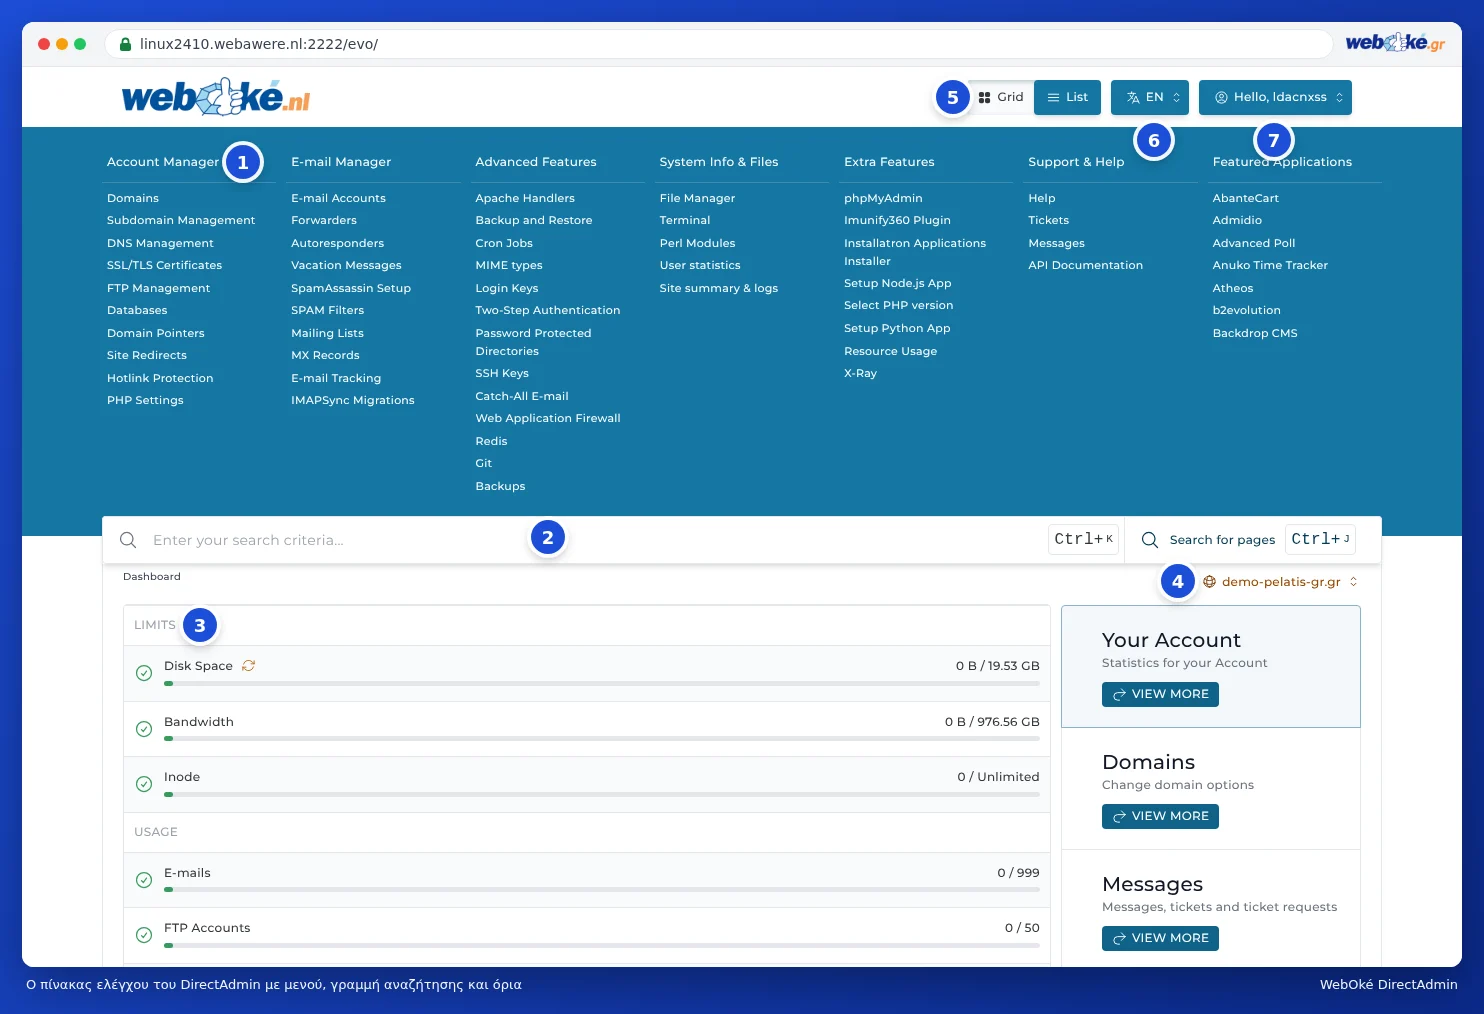
Task: Open File Manager menu item
Action: tap(697, 198)
